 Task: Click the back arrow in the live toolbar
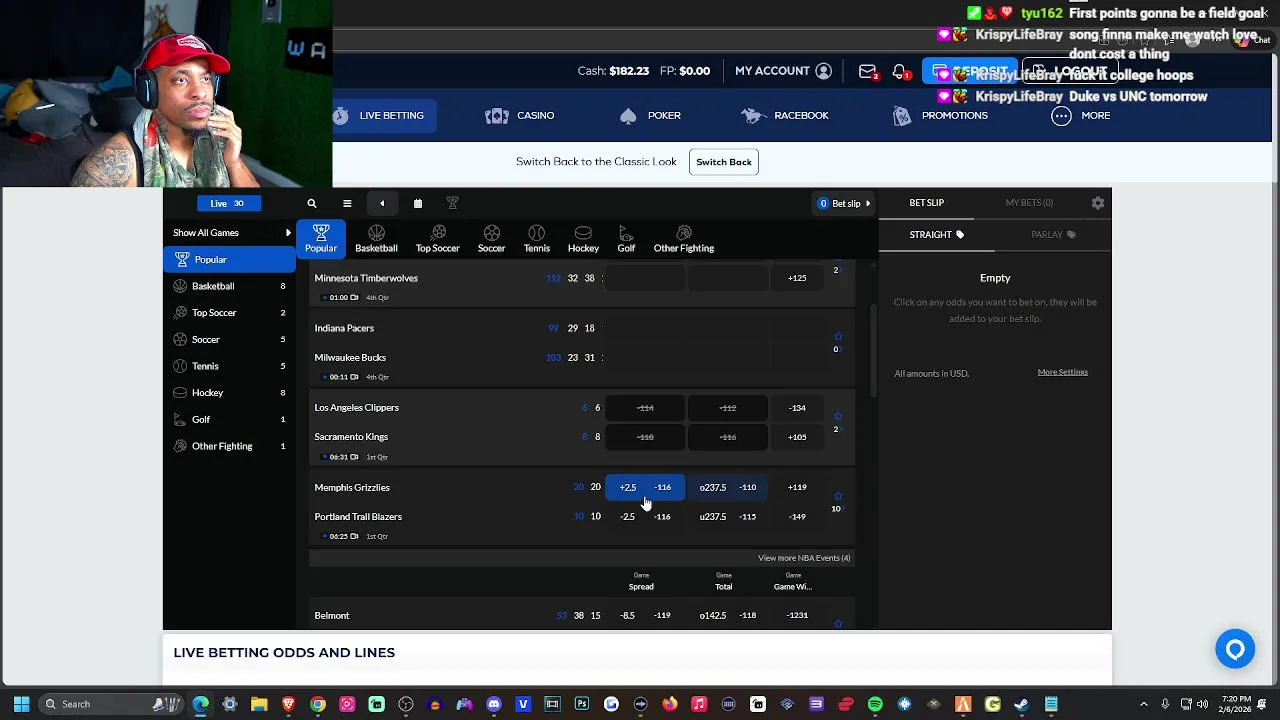point(382,204)
